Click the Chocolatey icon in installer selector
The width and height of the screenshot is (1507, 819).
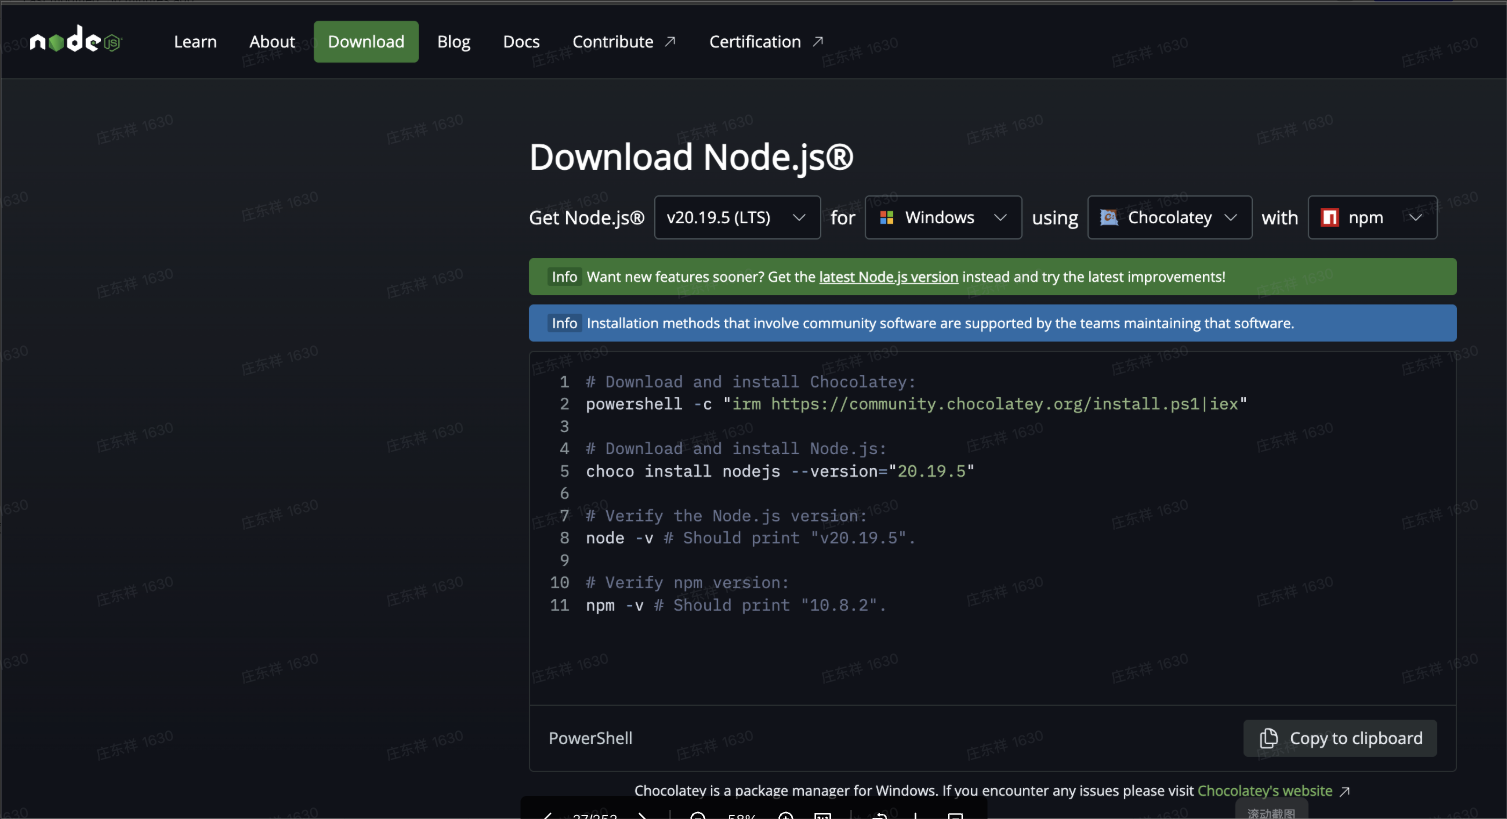pyautogui.click(x=1109, y=217)
